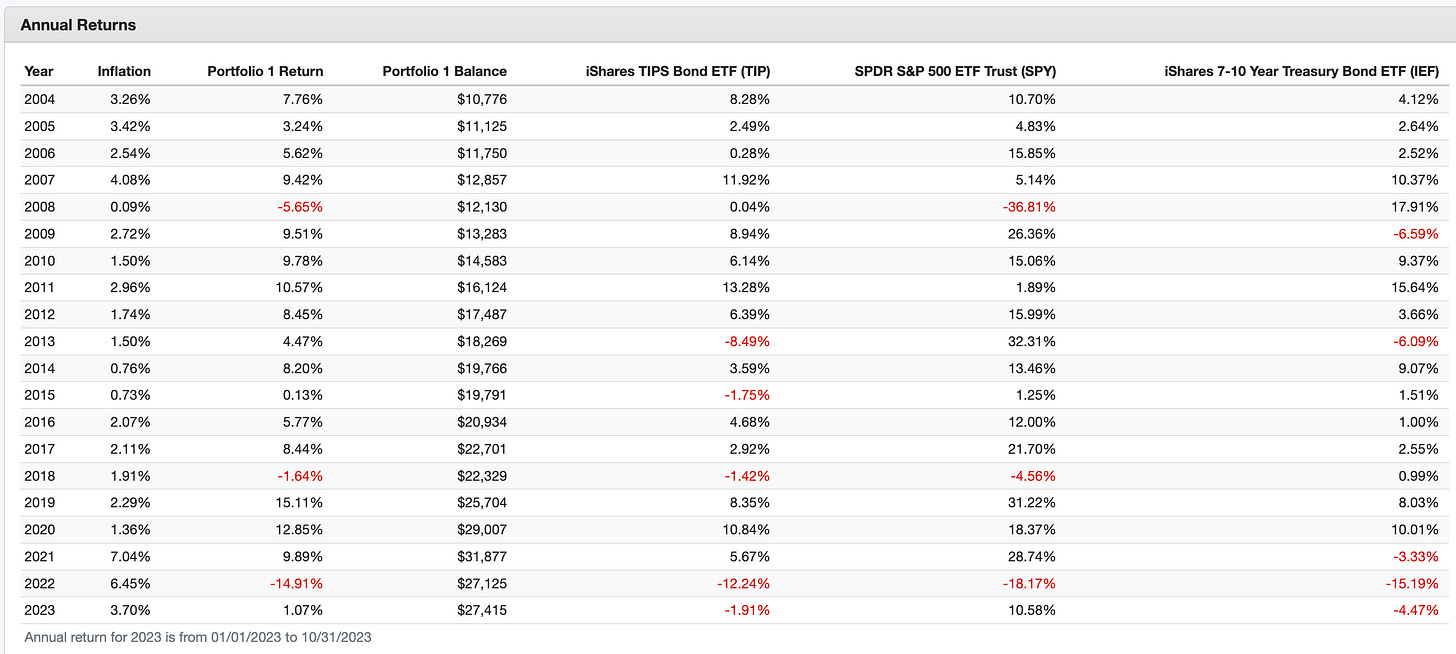Screen dimensions: 1456x654
Task: Click the 3.26% inflation value for 2004
Action: (x=132, y=99)
